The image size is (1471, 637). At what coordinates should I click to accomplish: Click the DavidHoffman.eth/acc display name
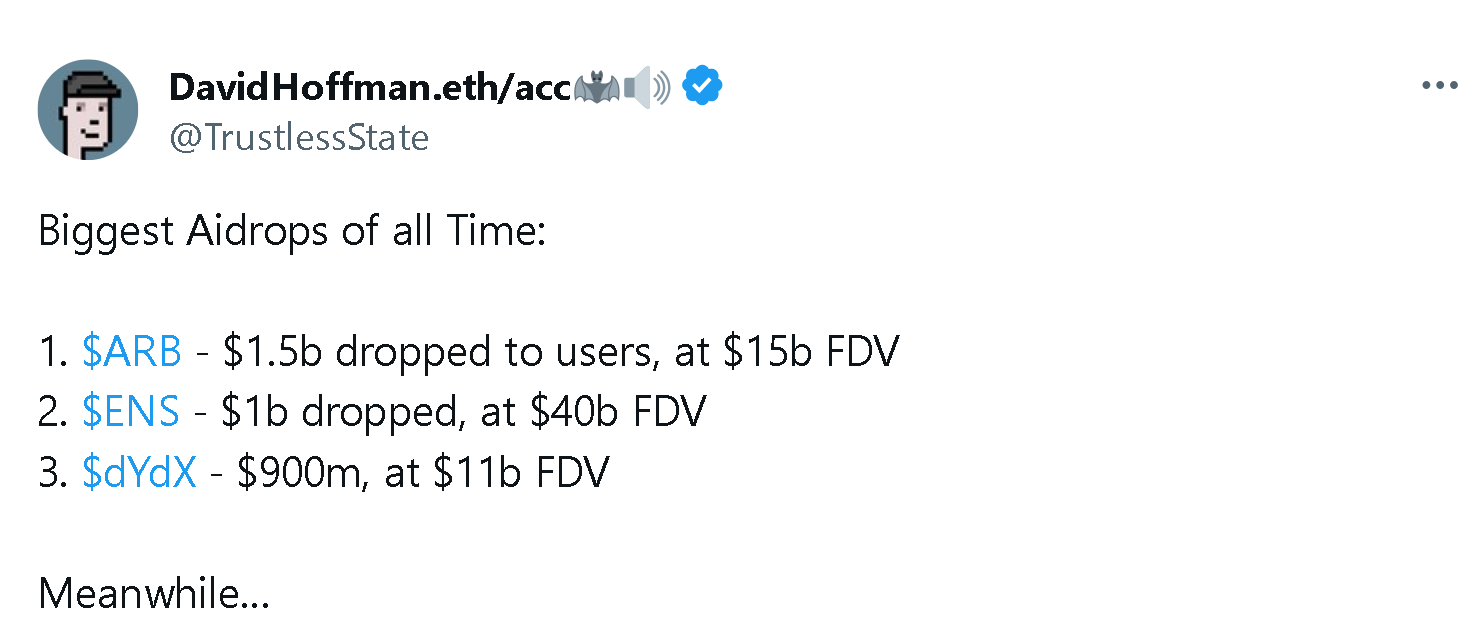click(x=369, y=88)
